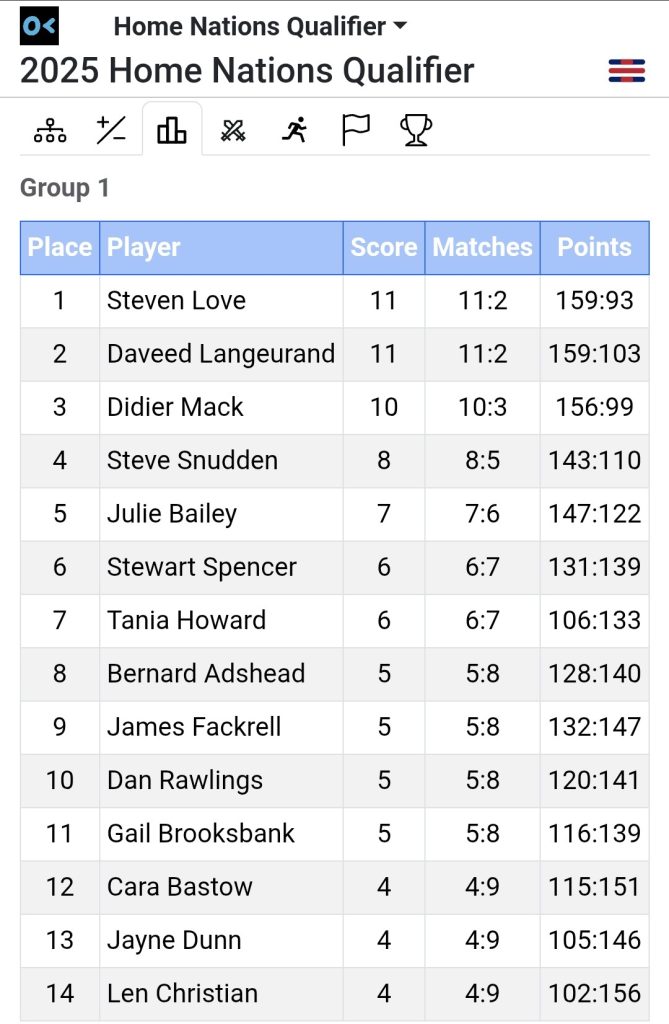669x1024 pixels.
Task: Open the bracket structure tab icon
Action: [x=50, y=130]
